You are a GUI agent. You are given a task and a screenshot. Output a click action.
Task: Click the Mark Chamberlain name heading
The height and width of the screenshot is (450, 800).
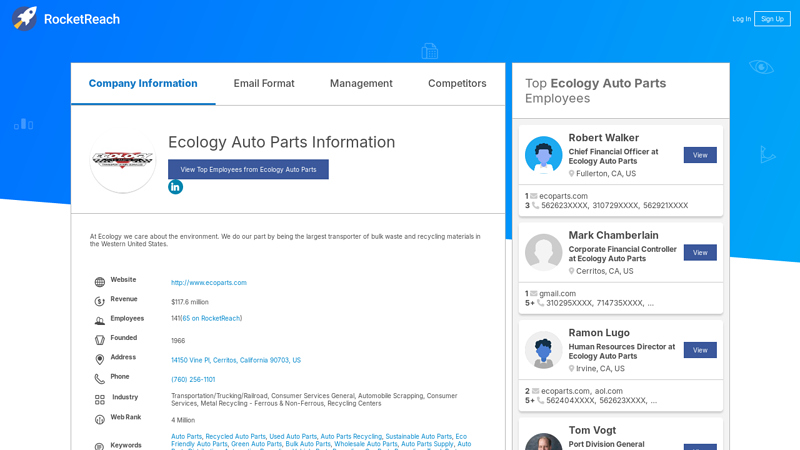(x=613, y=235)
